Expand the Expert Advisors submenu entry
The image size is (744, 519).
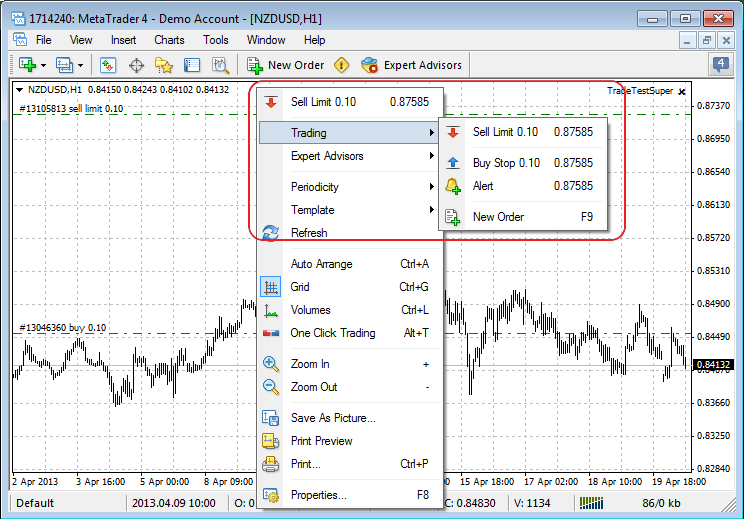349,156
